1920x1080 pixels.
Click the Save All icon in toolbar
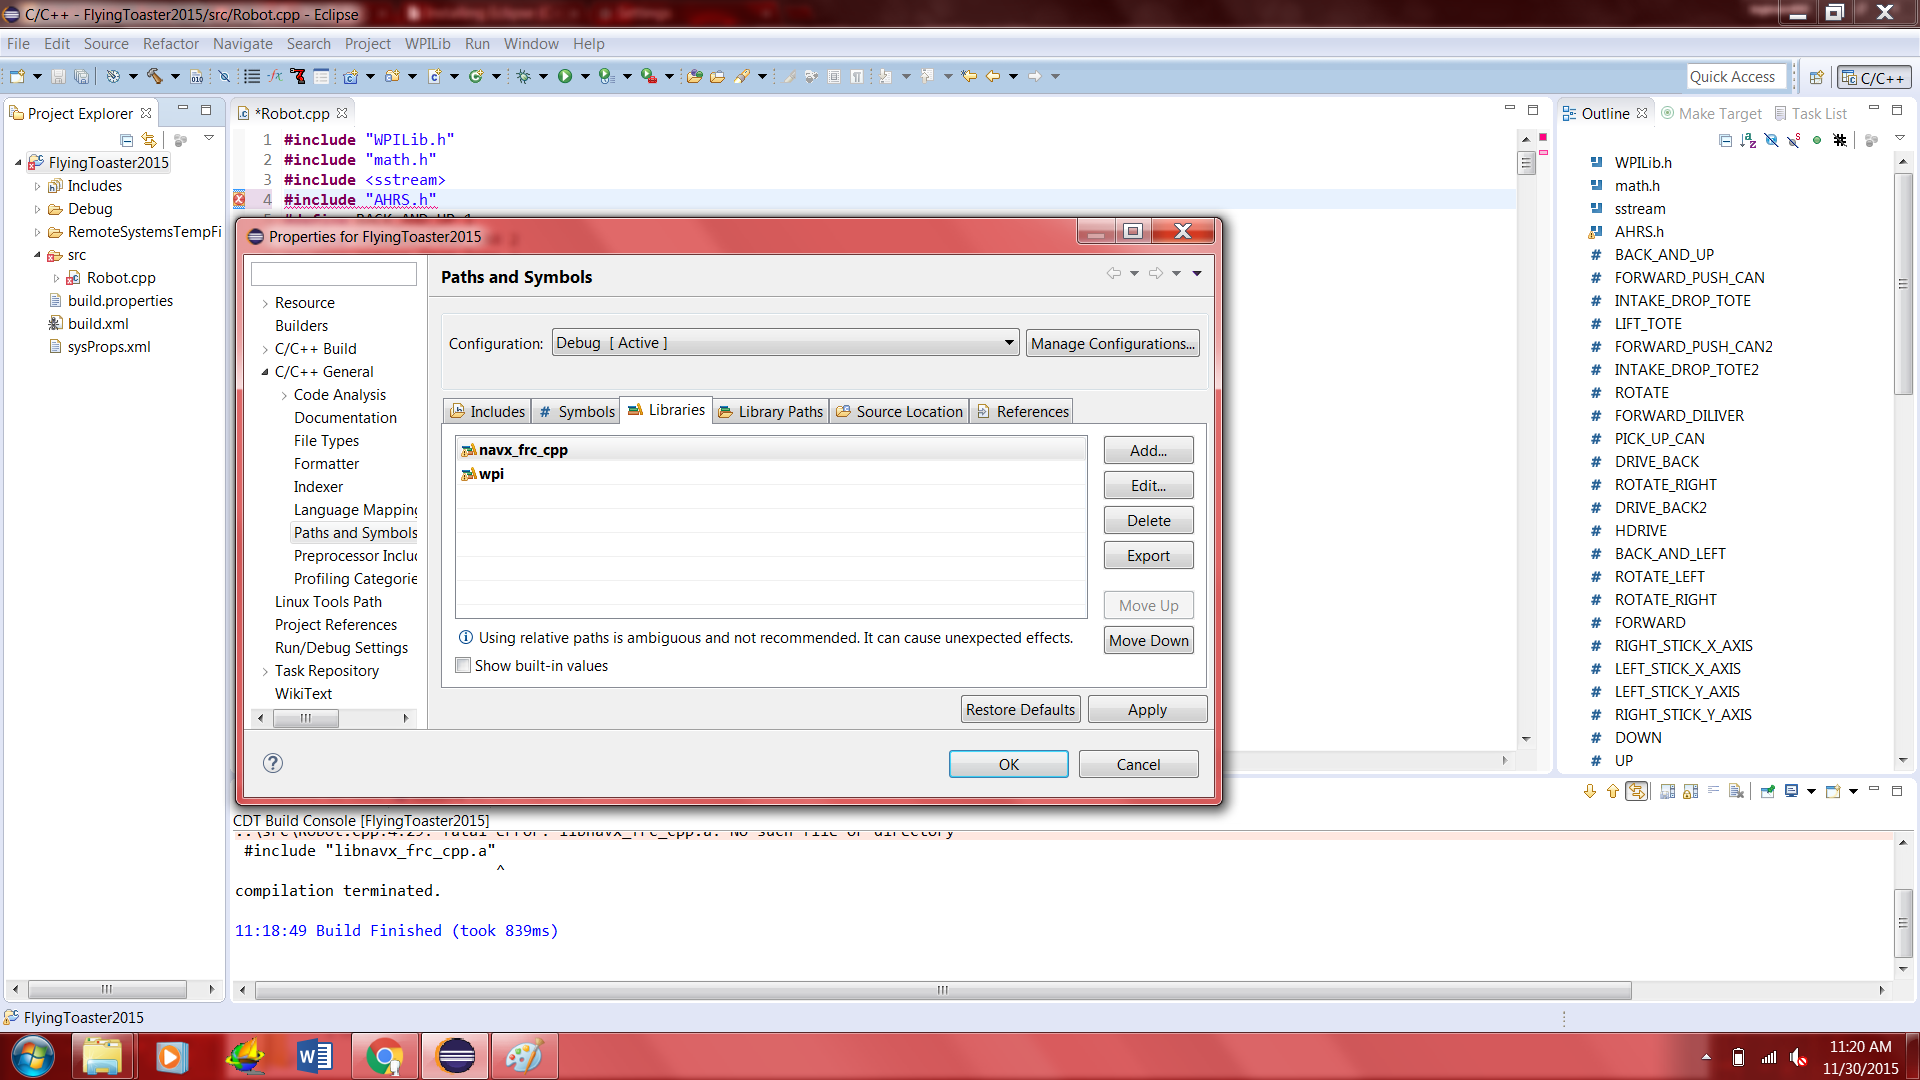click(x=82, y=76)
